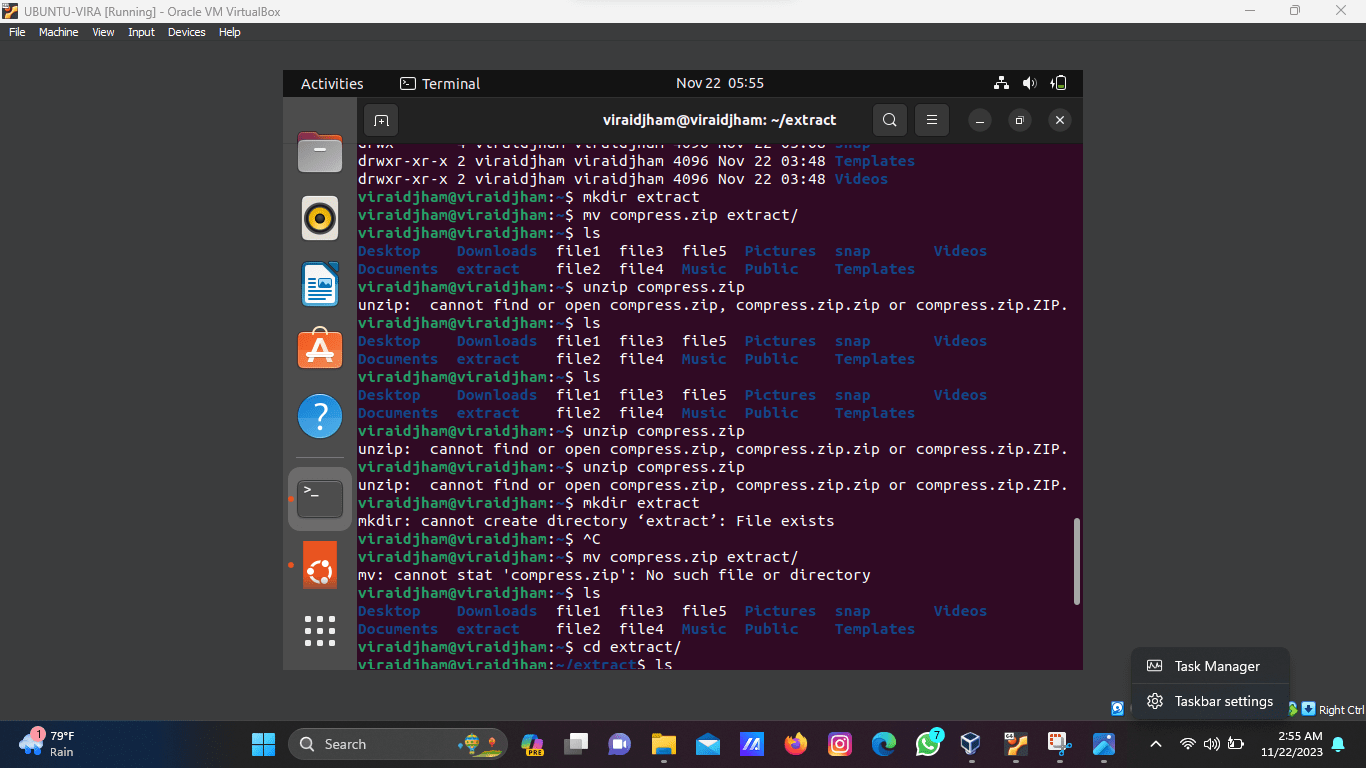
Task: Click VirtualBox host key arrow icon
Action: (x=1308, y=709)
